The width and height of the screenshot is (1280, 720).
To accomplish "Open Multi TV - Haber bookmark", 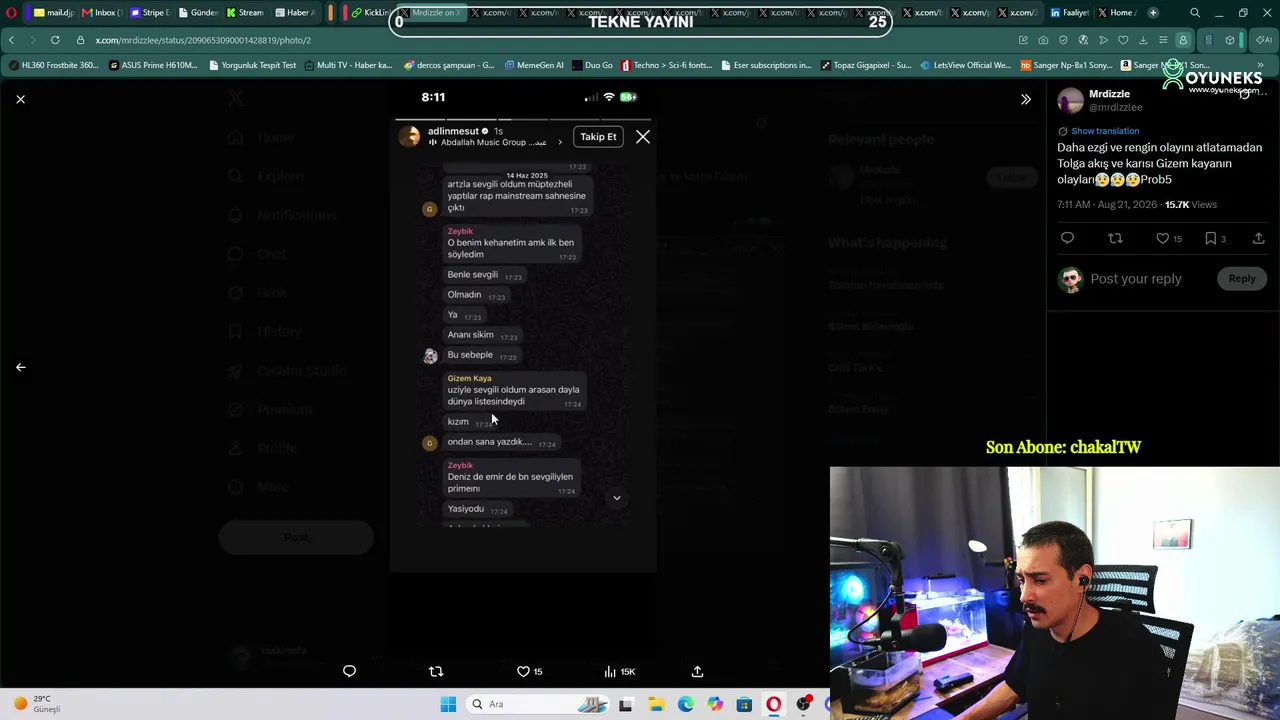I will point(349,65).
